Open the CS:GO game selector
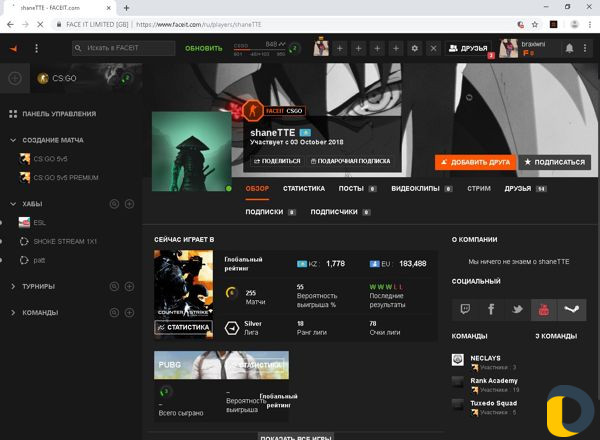Image resolution: width=600 pixels, height=440 pixels. coord(86,78)
